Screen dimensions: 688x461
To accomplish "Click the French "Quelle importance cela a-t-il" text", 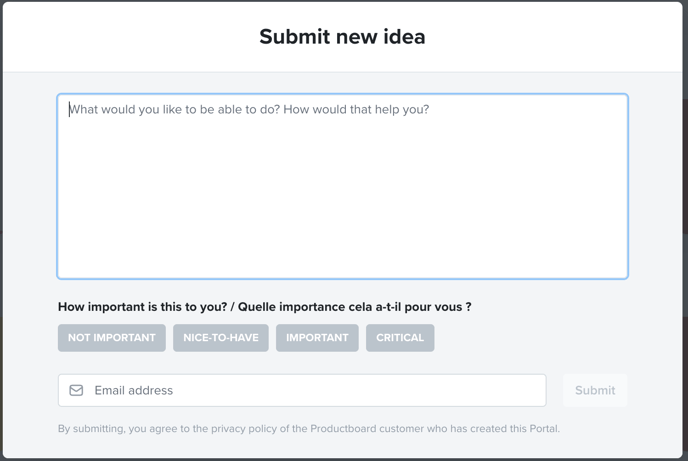I will (x=319, y=307).
